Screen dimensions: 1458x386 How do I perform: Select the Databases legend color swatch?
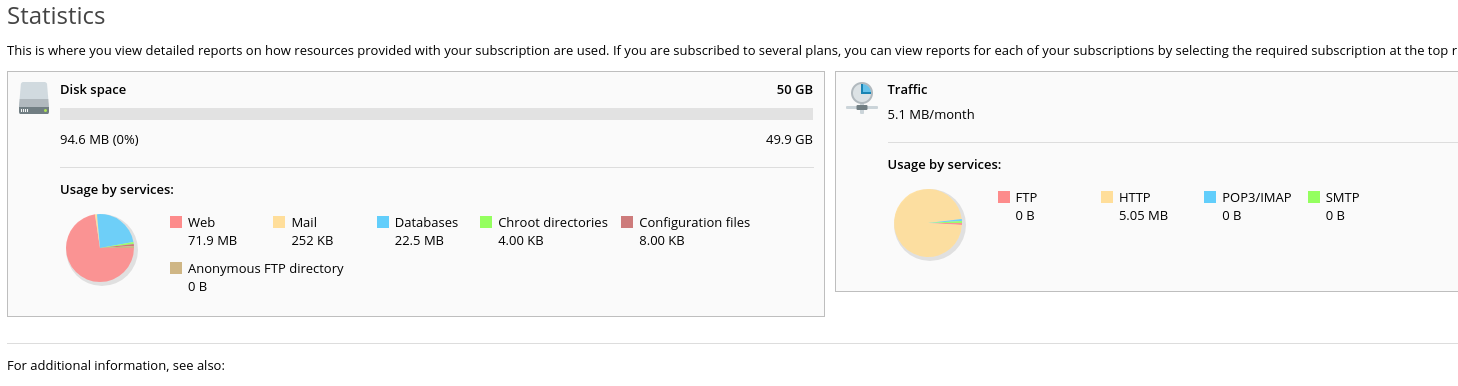pyautogui.click(x=383, y=222)
